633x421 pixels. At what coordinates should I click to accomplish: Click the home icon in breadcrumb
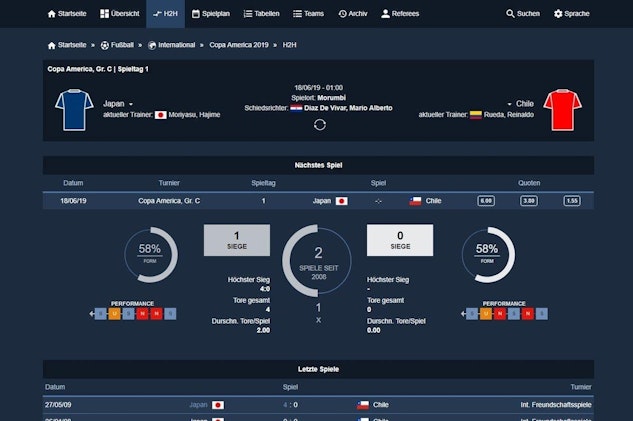click(51, 45)
